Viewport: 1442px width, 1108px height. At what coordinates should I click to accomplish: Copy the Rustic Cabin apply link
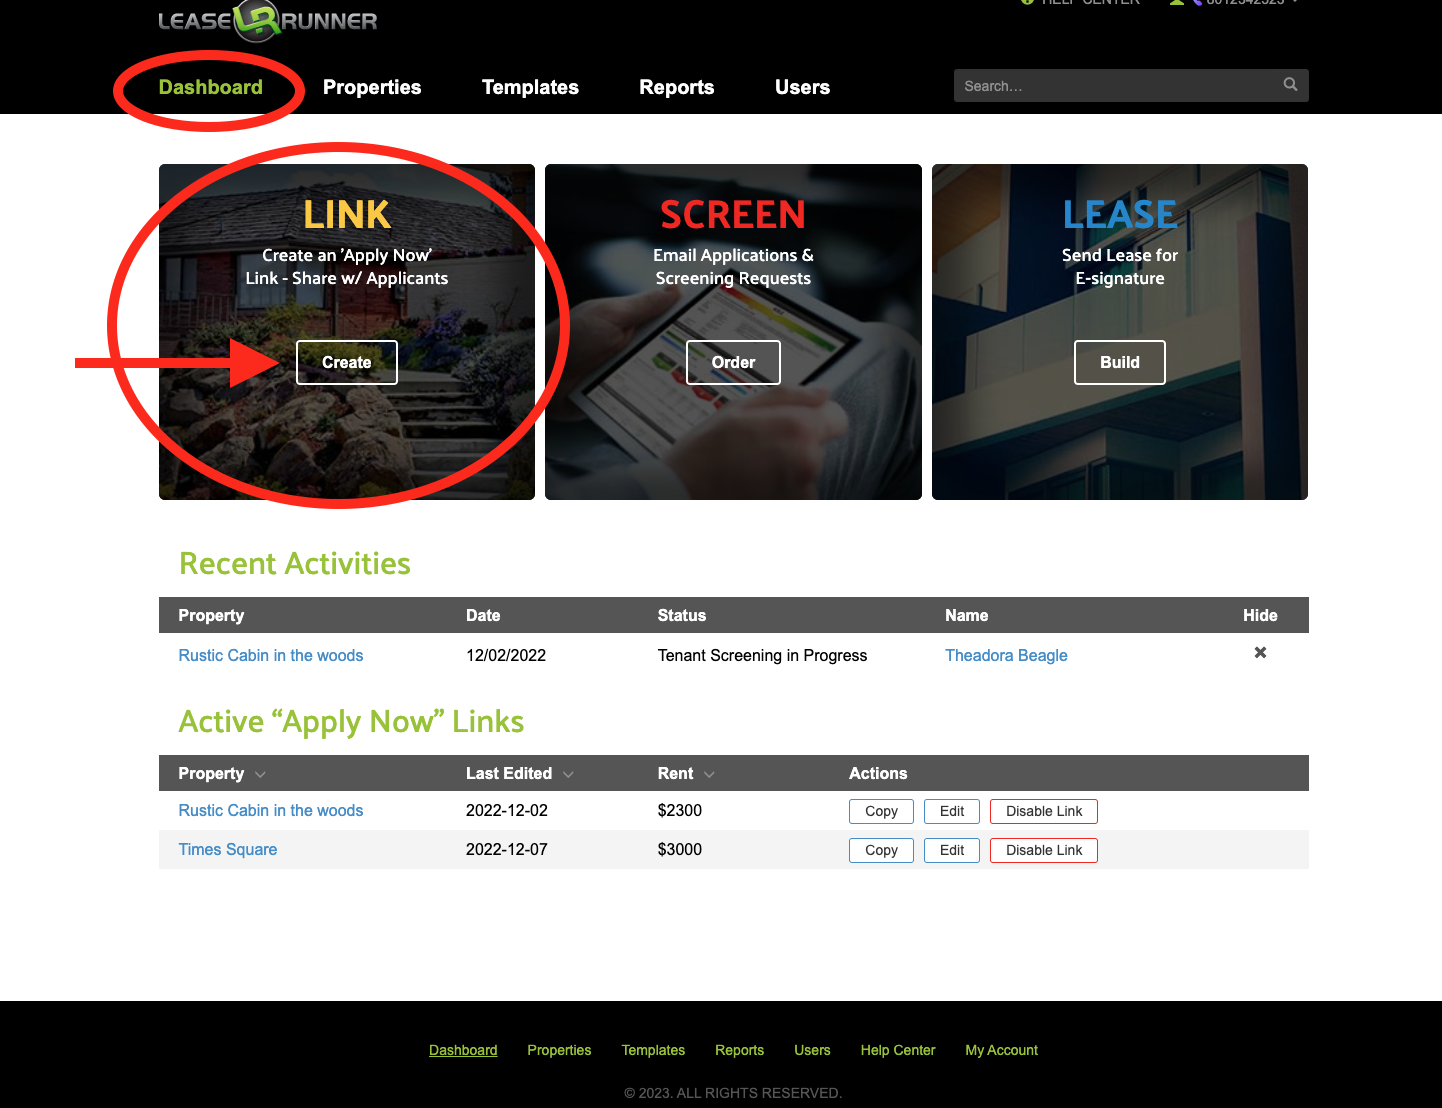881,811
